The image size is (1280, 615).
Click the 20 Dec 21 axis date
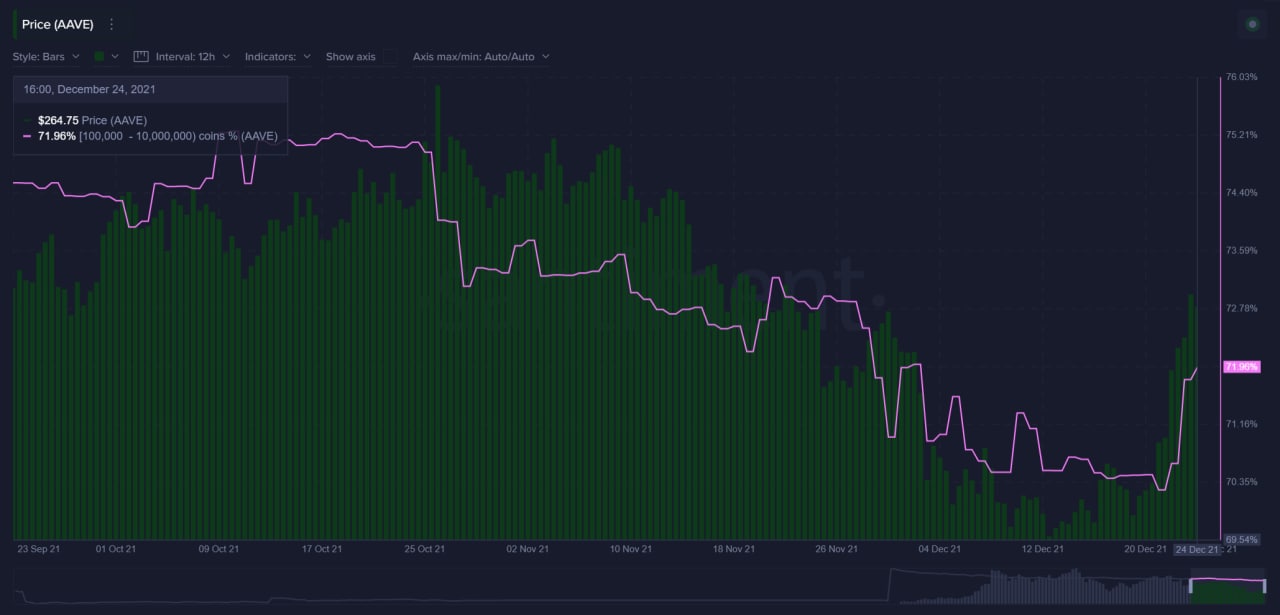pyautogui.click(x=1146, y=549)
